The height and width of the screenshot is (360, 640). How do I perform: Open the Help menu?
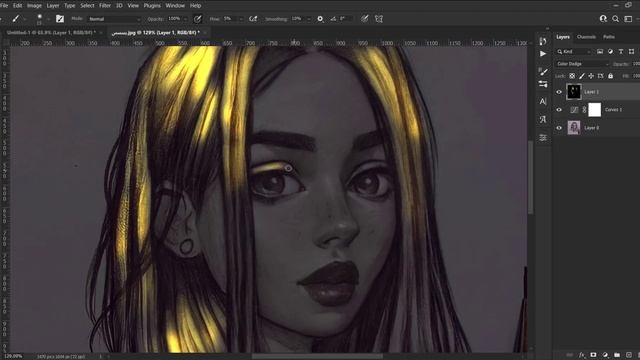click(x=196, y=6)
